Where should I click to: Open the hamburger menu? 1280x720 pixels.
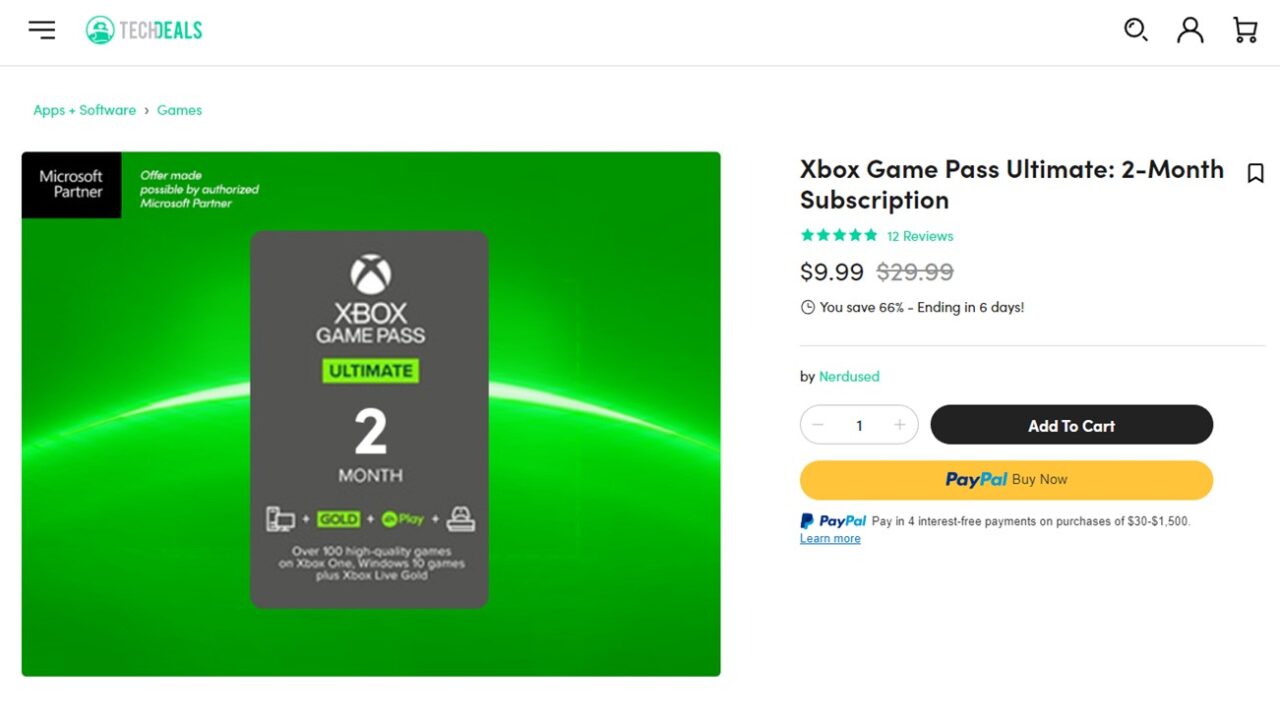click(x=42, y=30)
